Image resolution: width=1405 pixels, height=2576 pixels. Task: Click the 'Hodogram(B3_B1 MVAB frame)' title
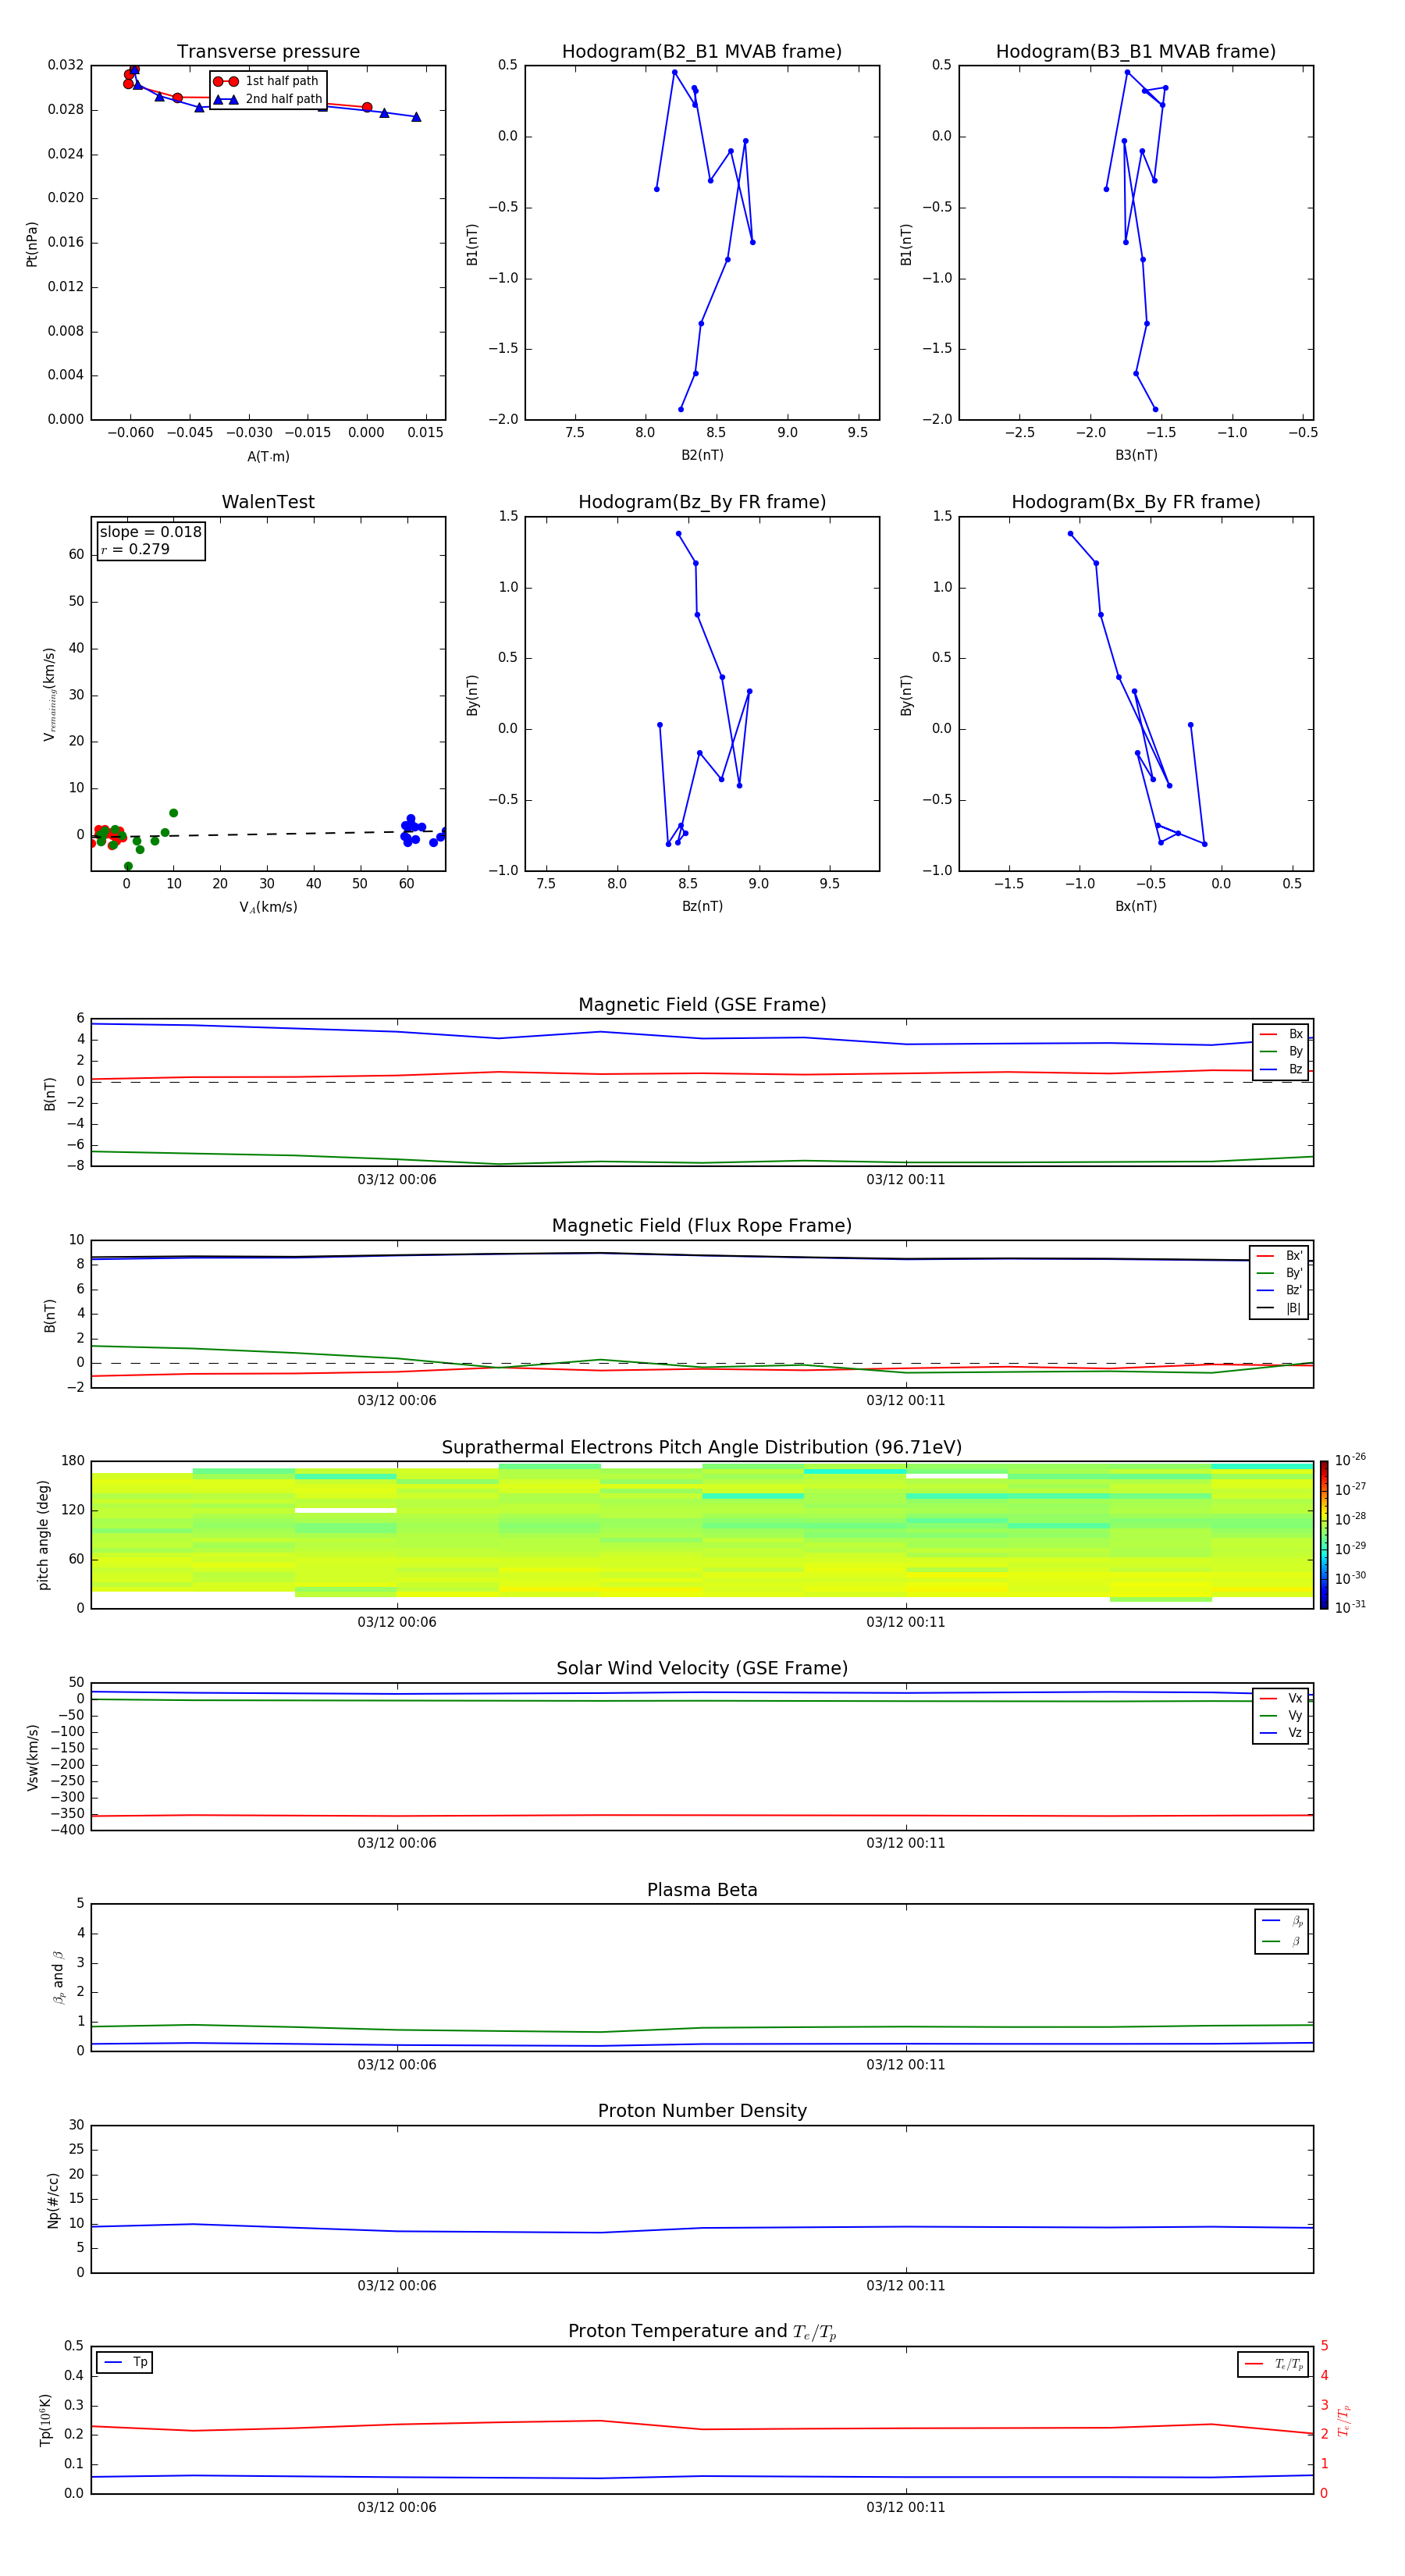click(1136, 51)
